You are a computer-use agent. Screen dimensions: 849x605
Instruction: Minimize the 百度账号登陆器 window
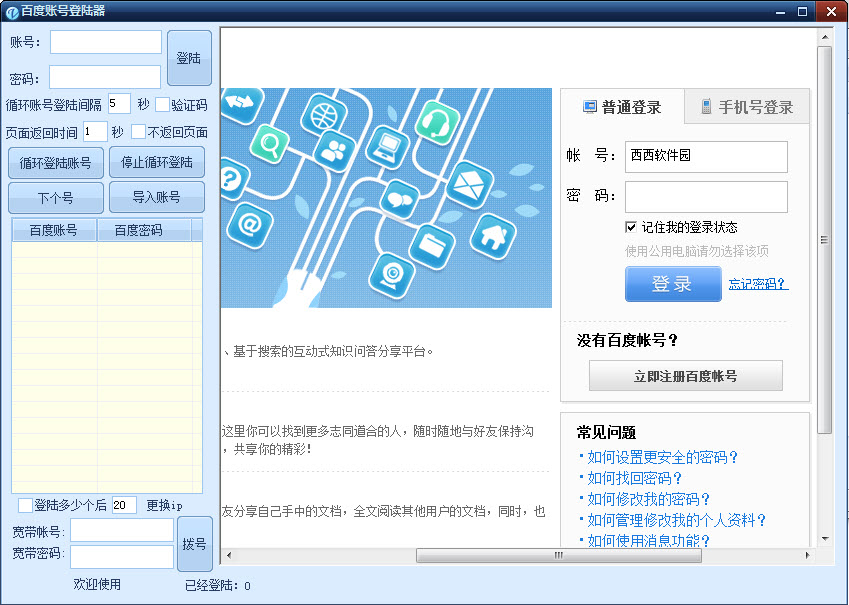click(780, 11)
